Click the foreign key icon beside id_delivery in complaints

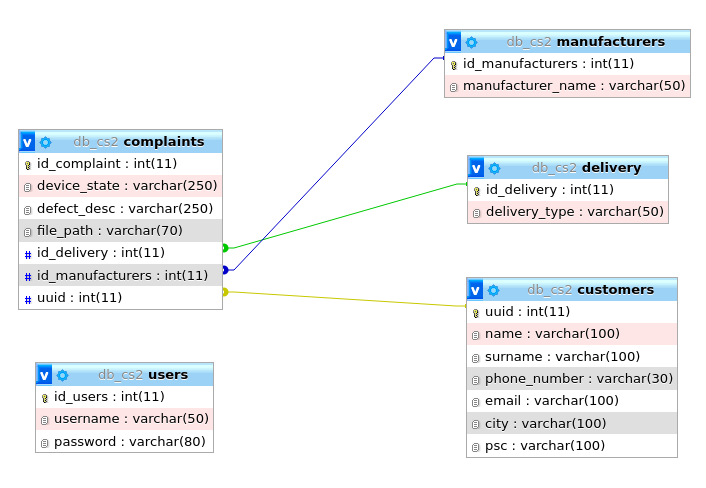[28, 253]
